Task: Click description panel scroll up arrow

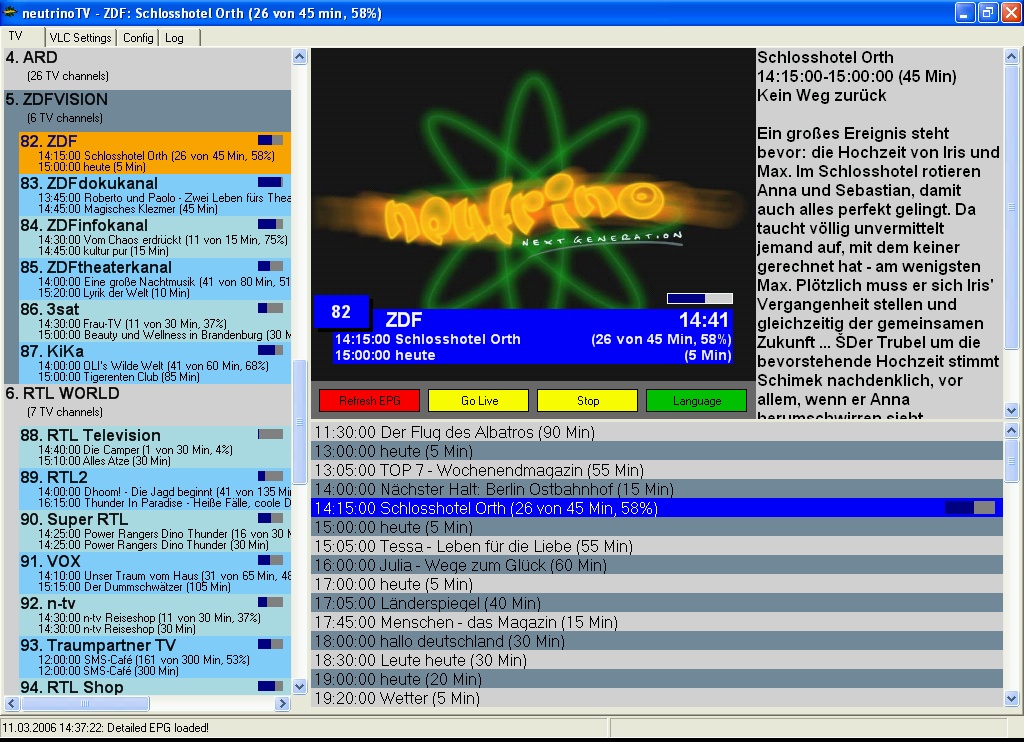Action: point(1012,57)
